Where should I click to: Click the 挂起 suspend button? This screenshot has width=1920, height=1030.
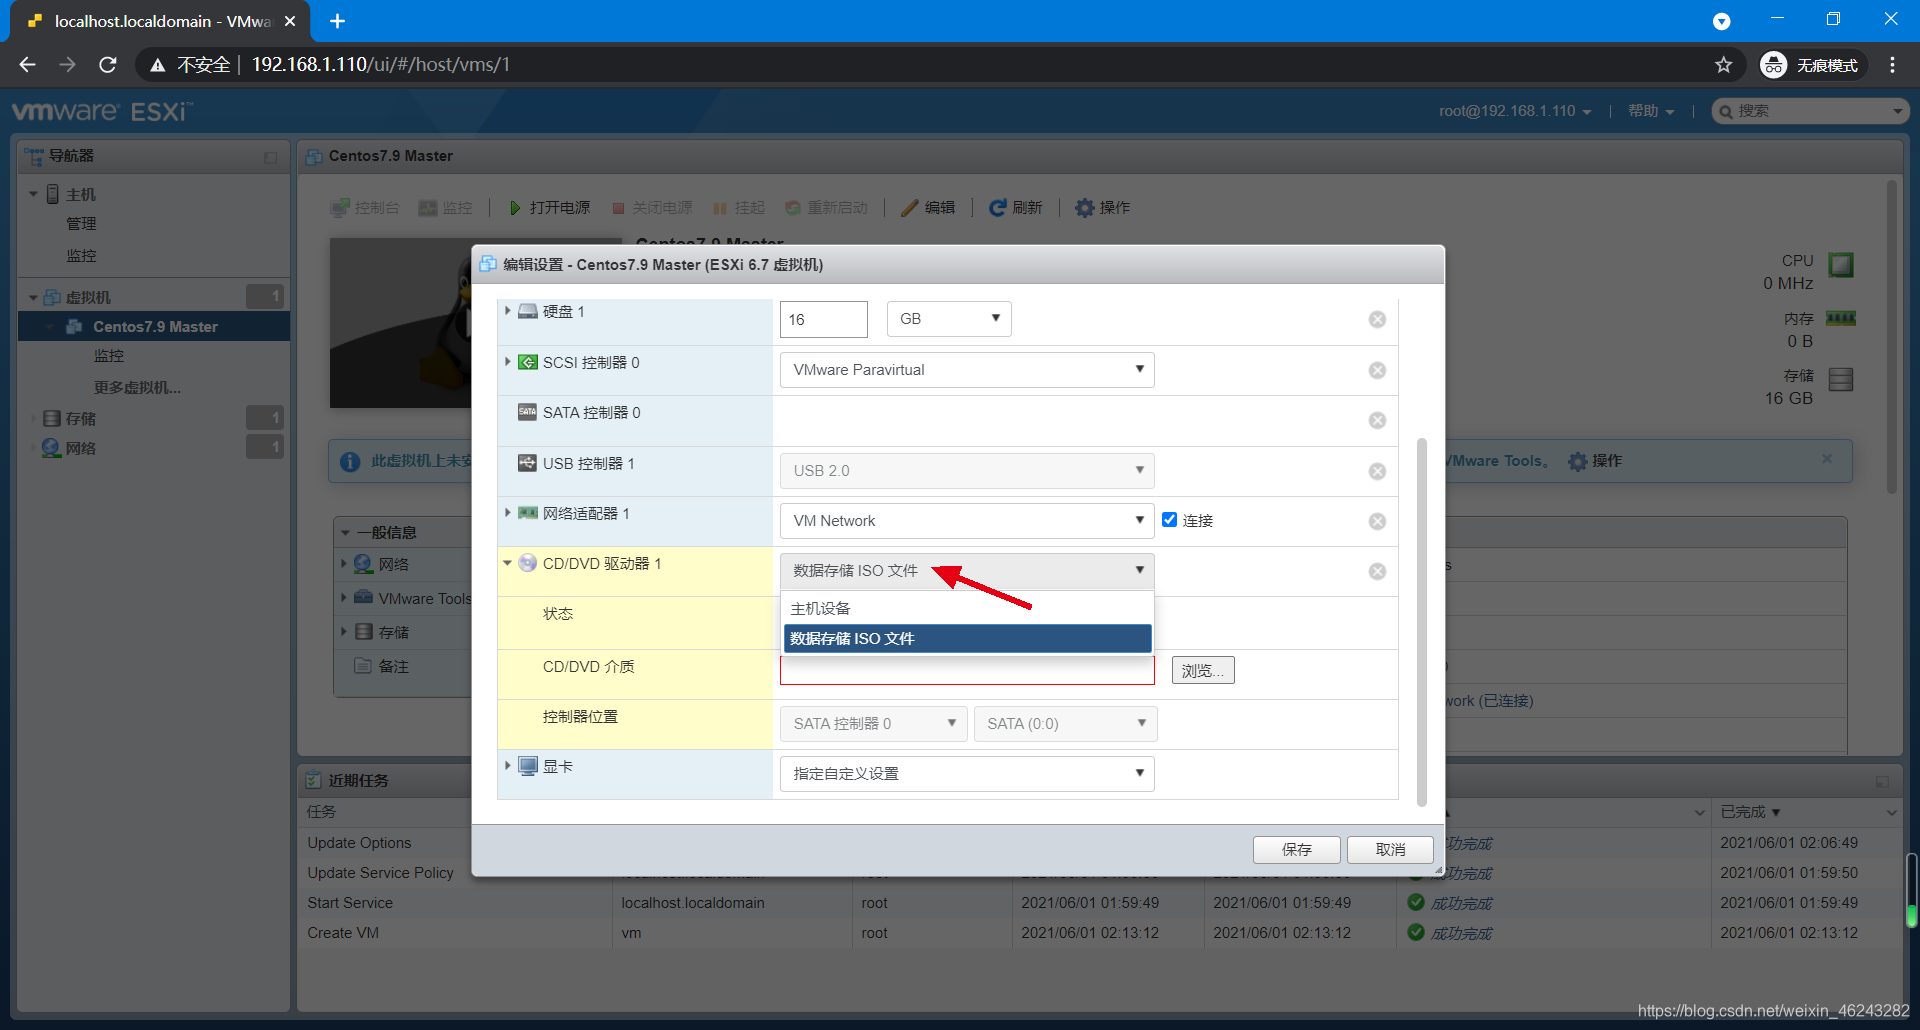738,208
